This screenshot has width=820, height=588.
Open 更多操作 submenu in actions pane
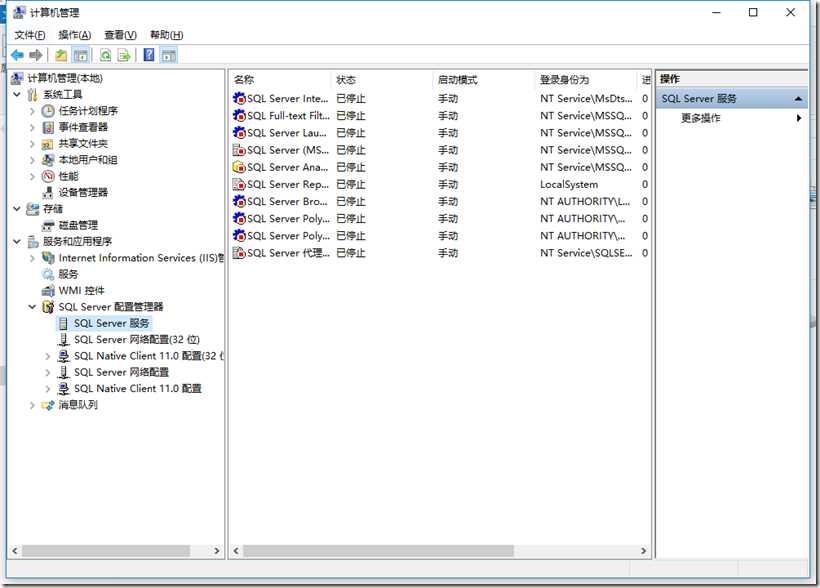[x=731, y=118]
